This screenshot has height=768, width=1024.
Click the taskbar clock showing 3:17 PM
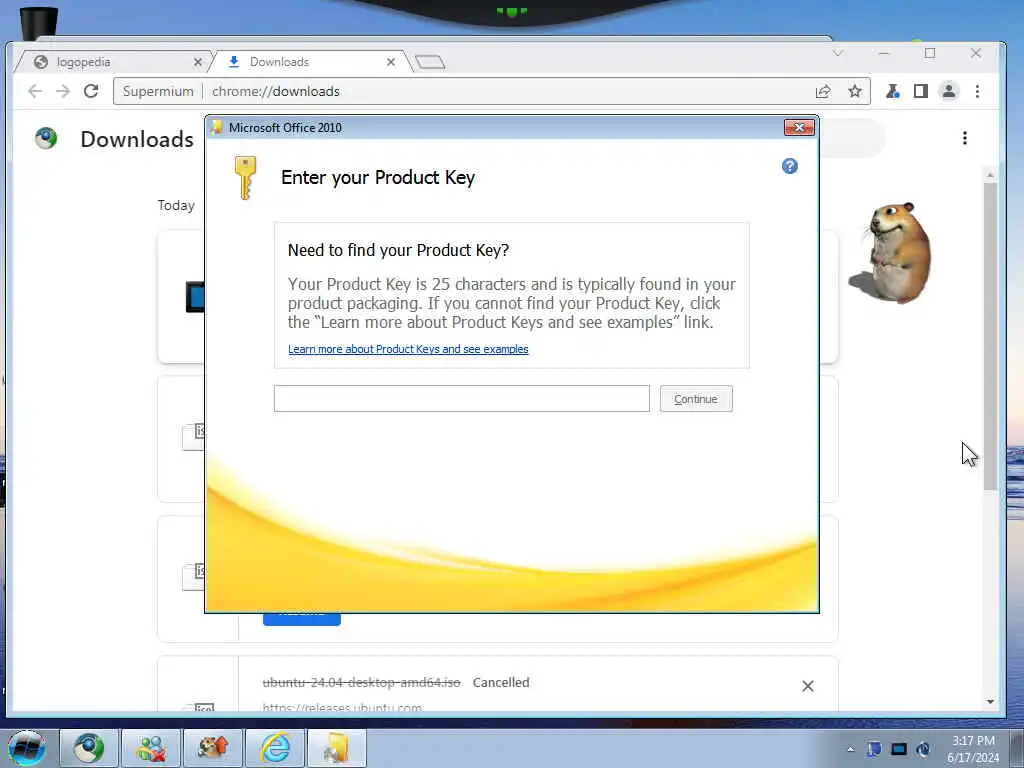click(973, 749)
